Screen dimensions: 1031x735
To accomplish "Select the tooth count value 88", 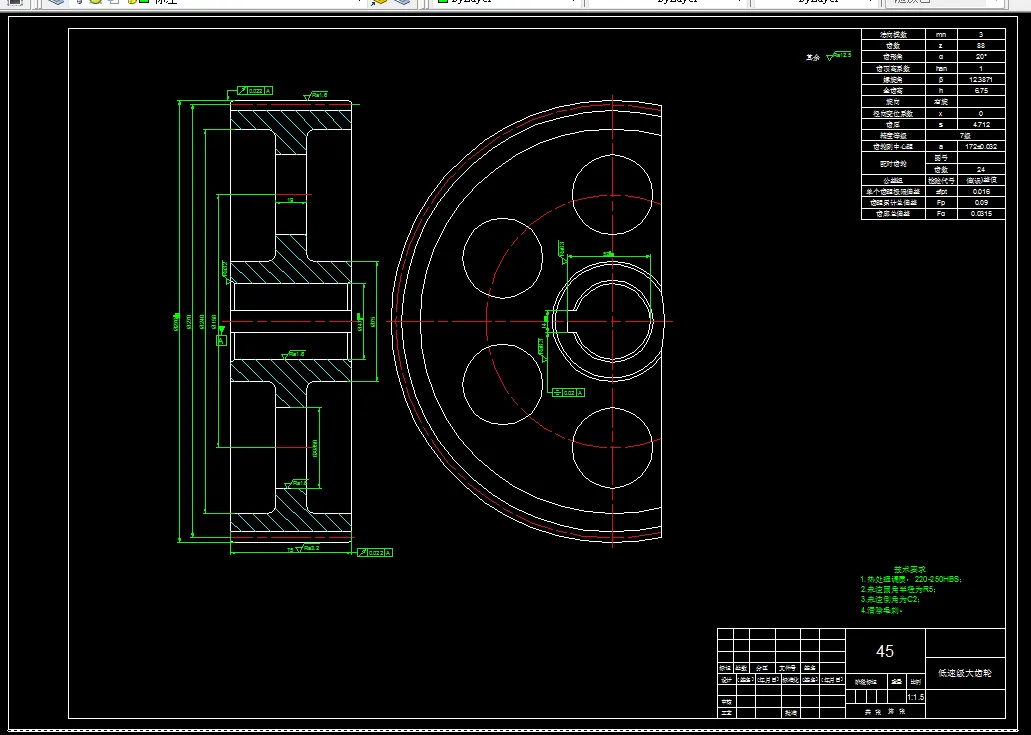I will (x=981, y=45).
